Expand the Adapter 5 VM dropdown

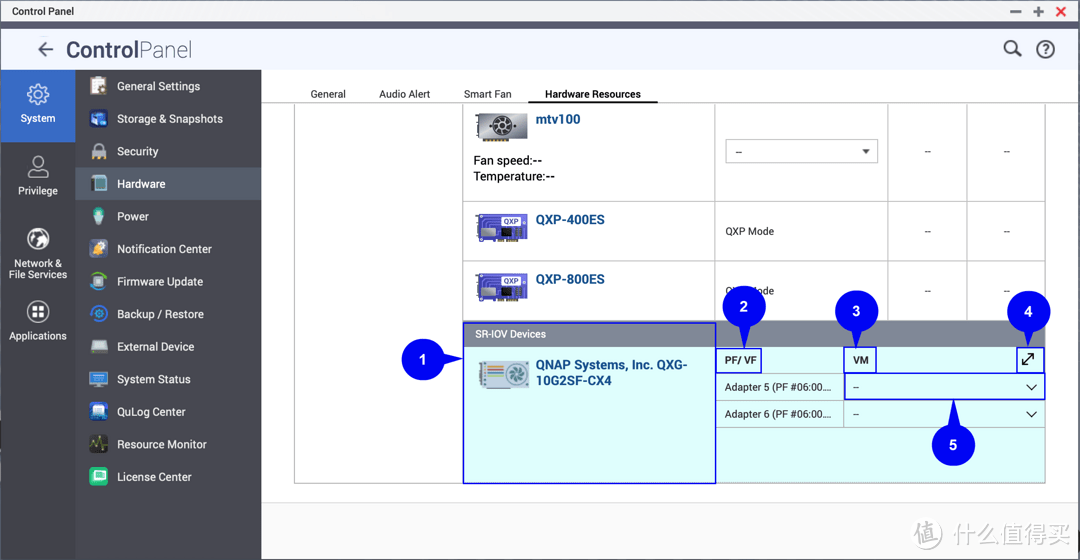pyautogui.click(x=944, y=387)
